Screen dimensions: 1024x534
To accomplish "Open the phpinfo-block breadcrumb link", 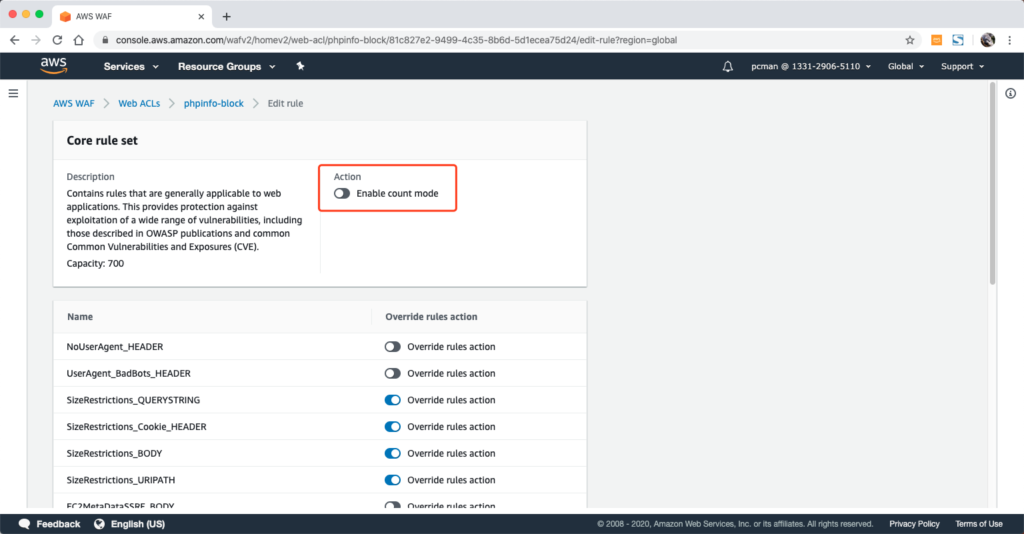I will pyautogui.click(x=213, y=103).
